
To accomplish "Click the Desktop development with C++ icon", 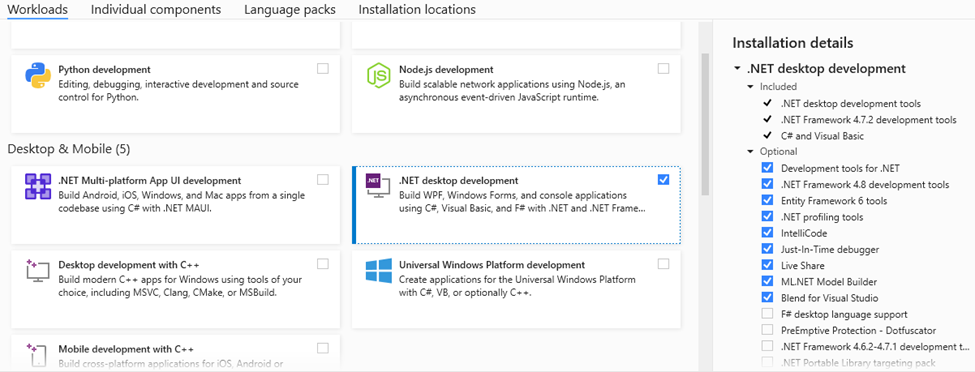I will [37, 271].
